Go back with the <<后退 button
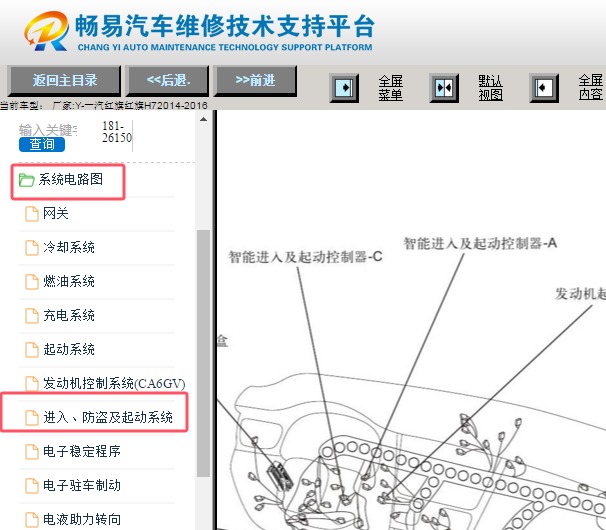The width and height of the screenshot is (606, 530). click(168, 80)
